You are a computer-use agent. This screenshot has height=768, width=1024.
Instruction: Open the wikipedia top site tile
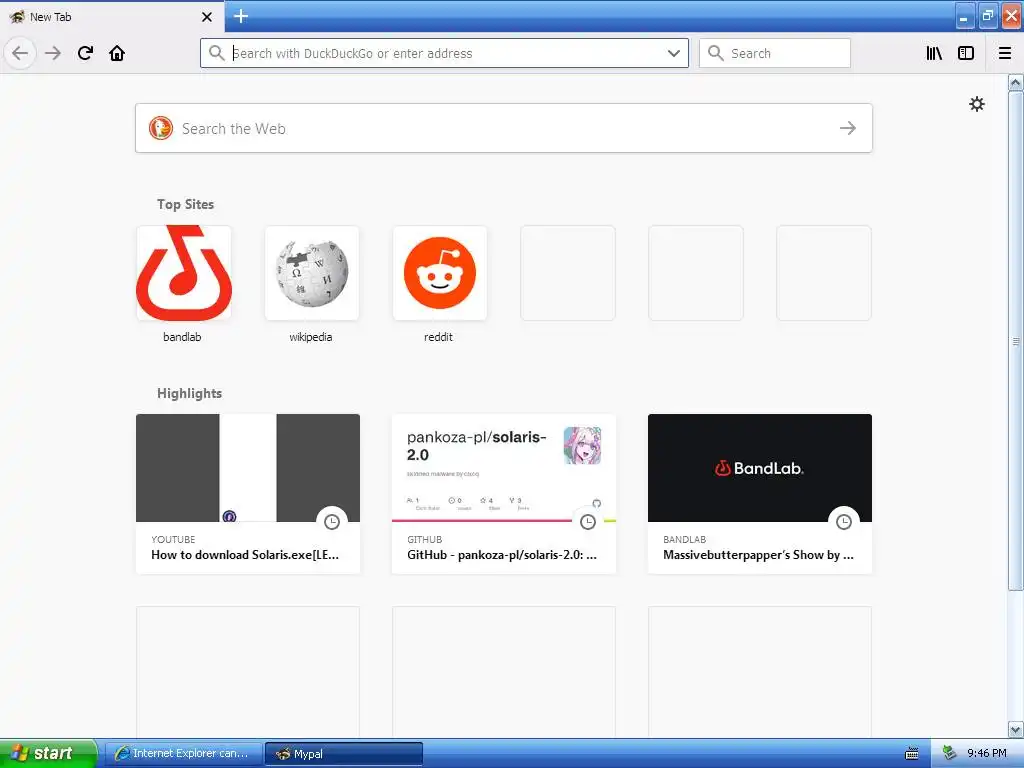tap(312, 273)
